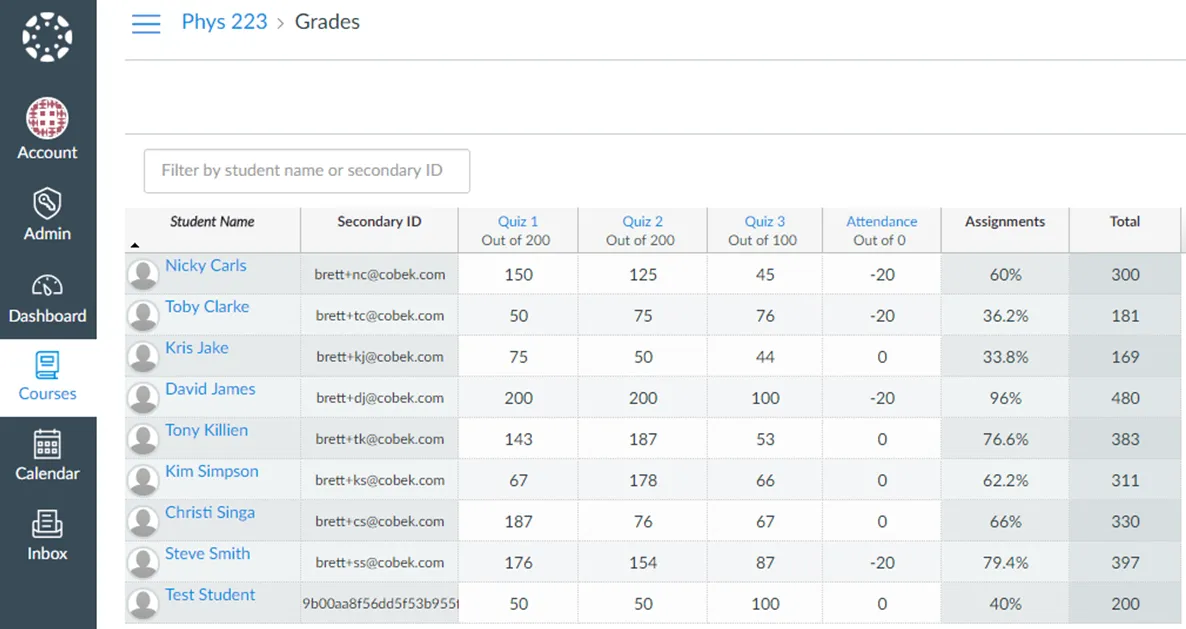The image size is (1186, 629).
Task: Click Toby Clarke's avatar icon
Action: pos(143,315)
